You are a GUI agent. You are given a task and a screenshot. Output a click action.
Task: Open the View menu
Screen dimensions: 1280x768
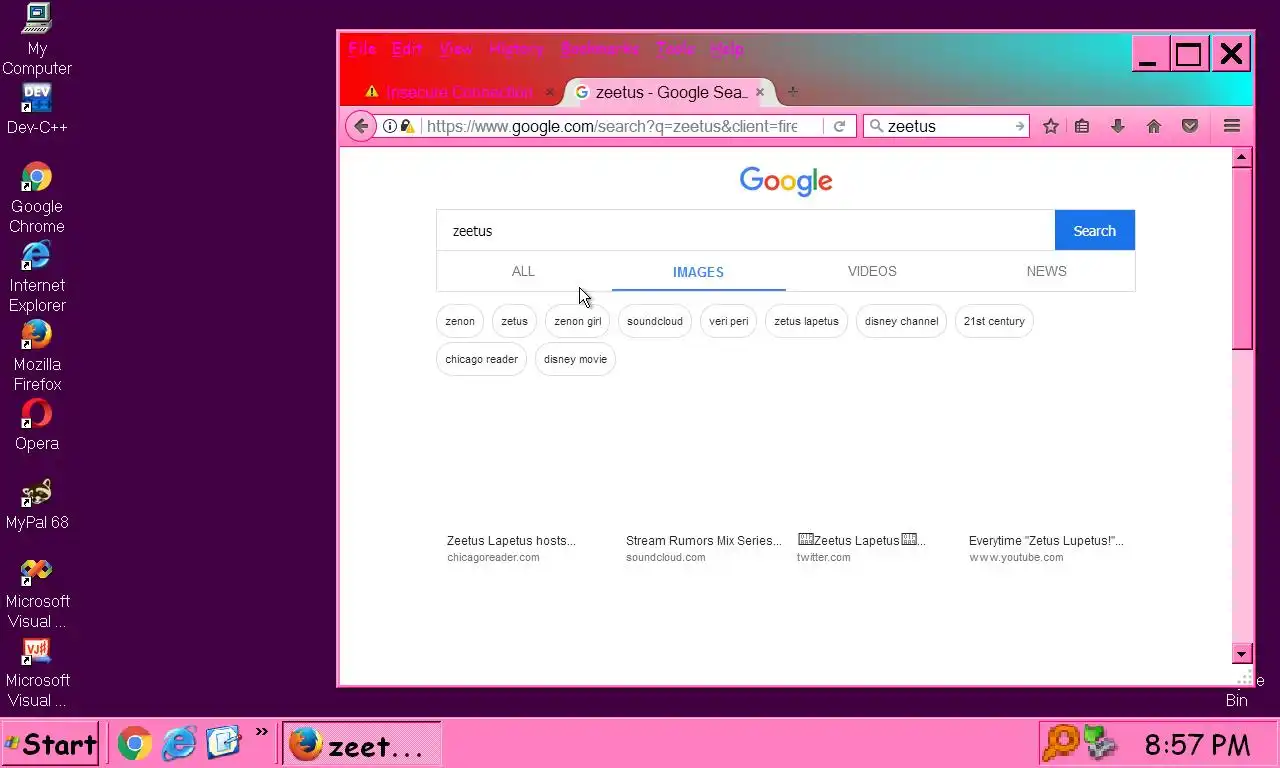click(x=456, y=49)
